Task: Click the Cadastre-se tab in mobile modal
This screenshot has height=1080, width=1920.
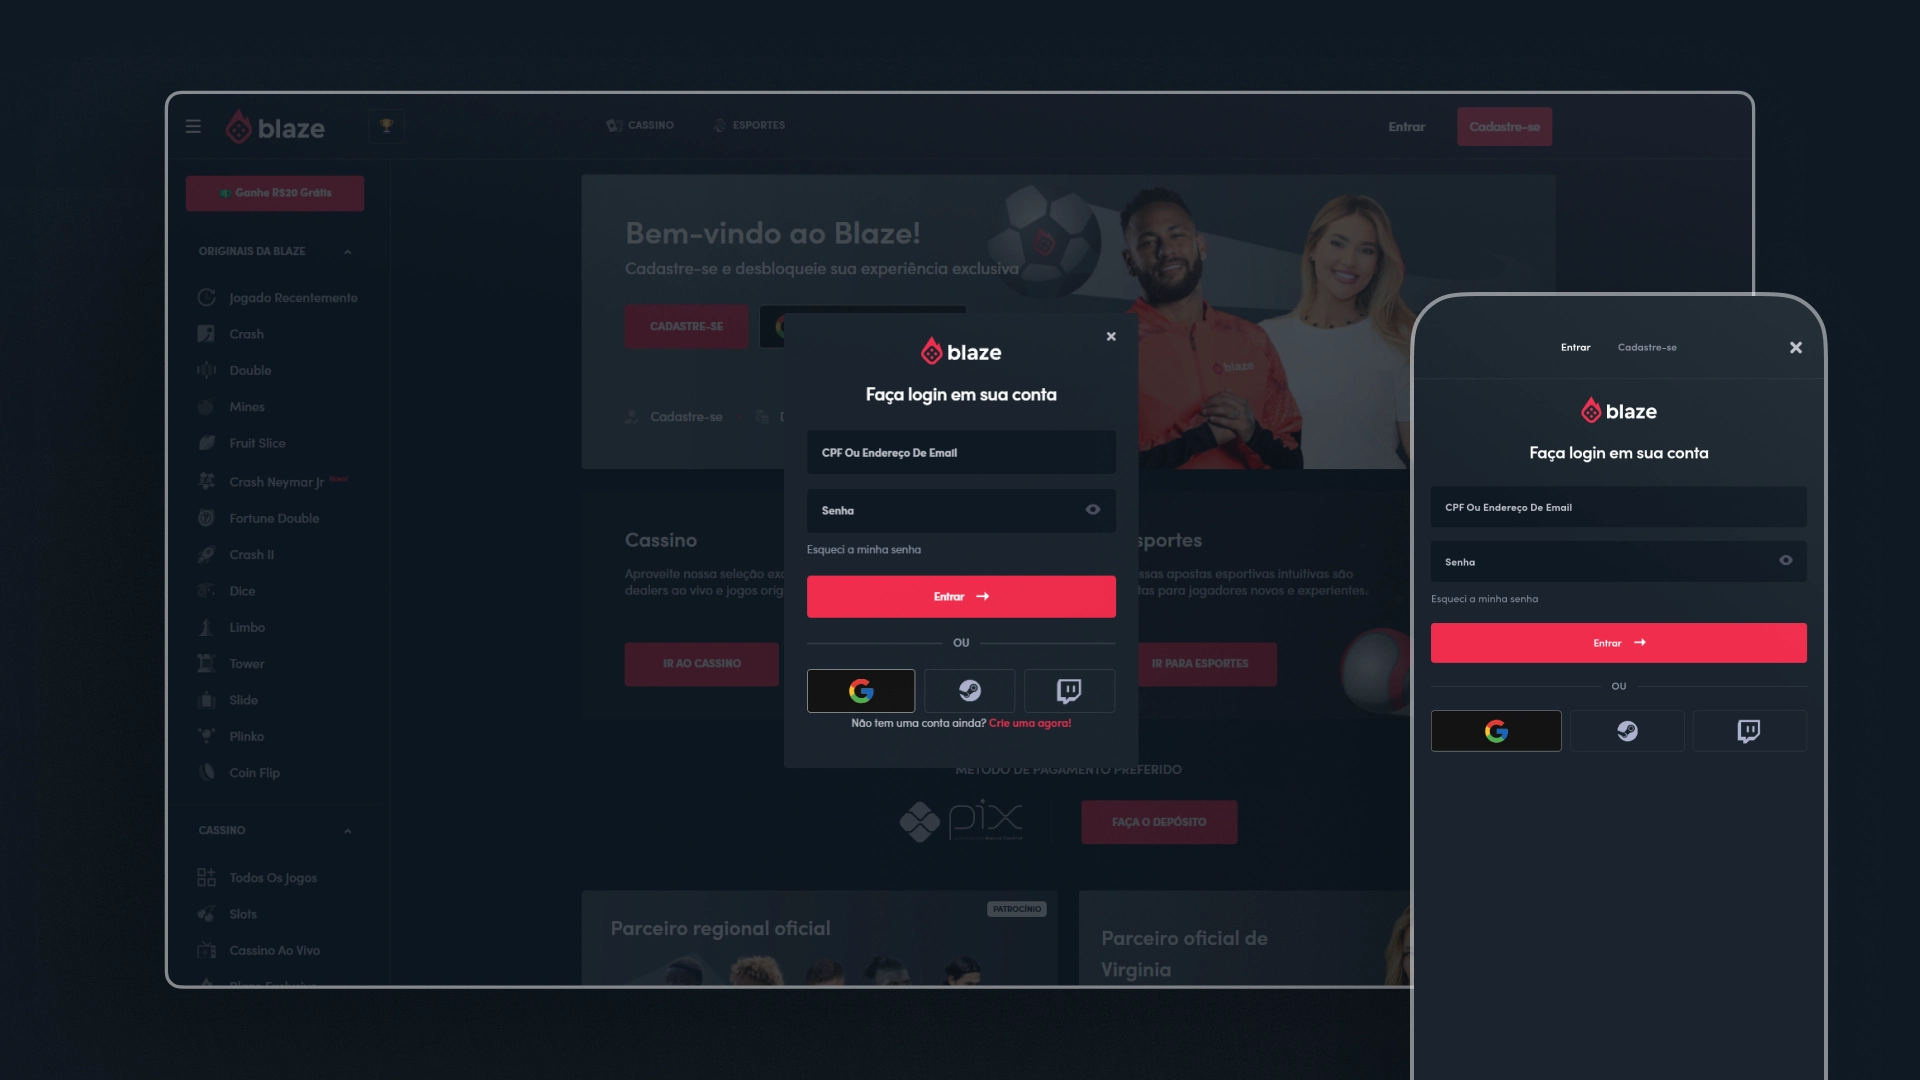Action: (x=1647, y=347)
